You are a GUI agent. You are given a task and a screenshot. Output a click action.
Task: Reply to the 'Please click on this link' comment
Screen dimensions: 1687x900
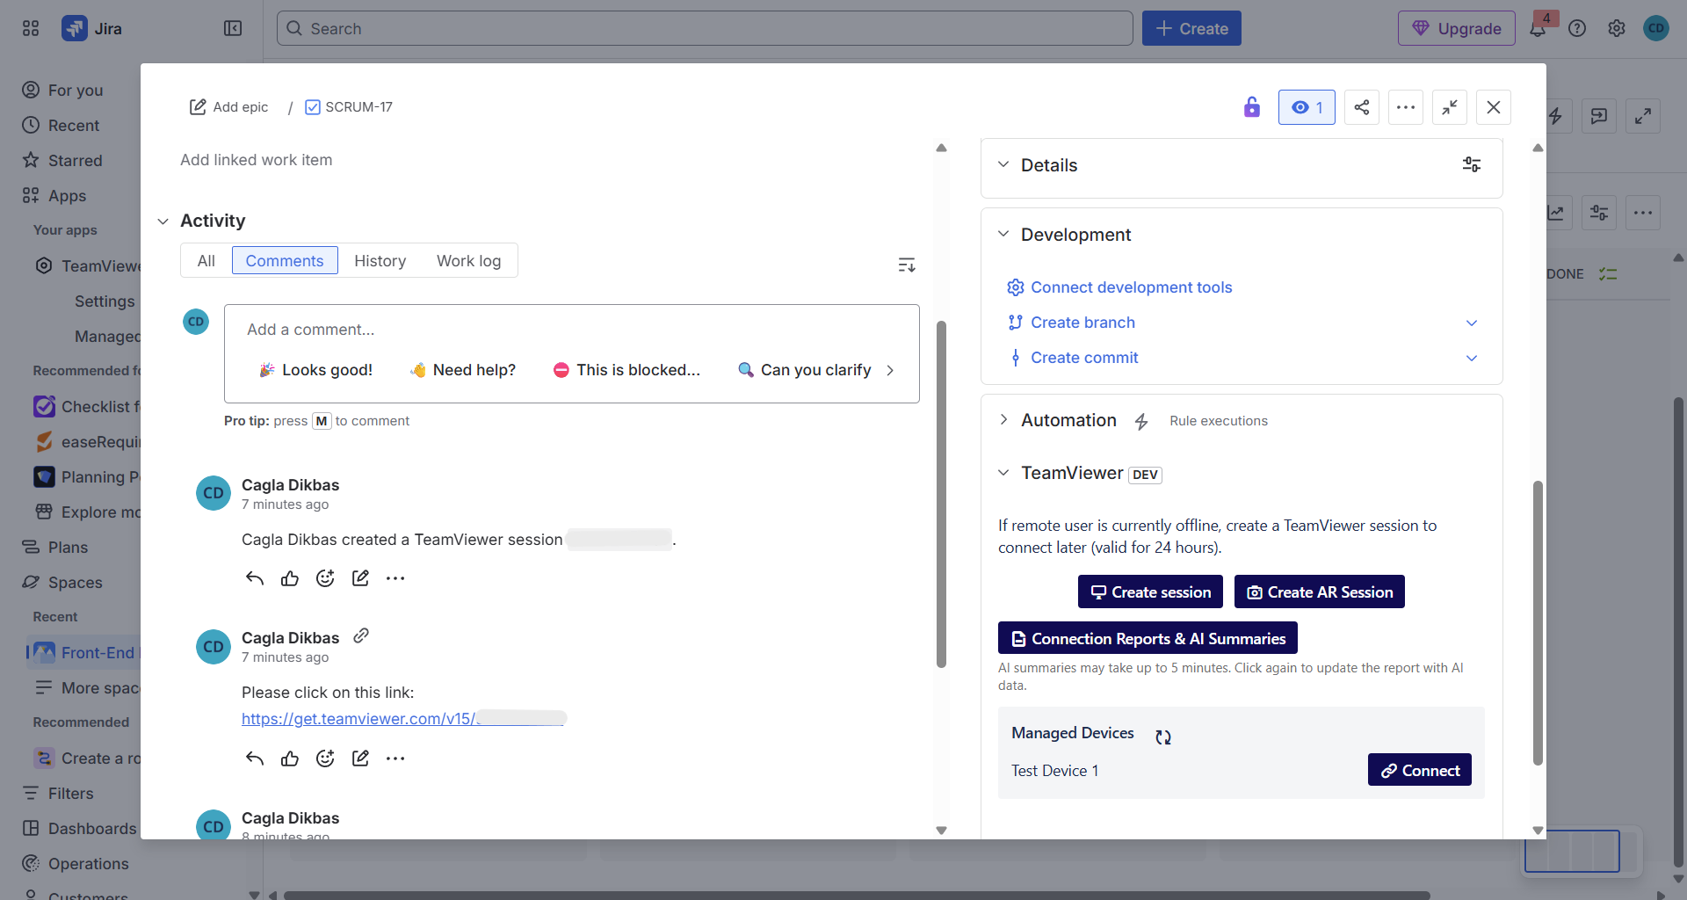click(254, 758)
